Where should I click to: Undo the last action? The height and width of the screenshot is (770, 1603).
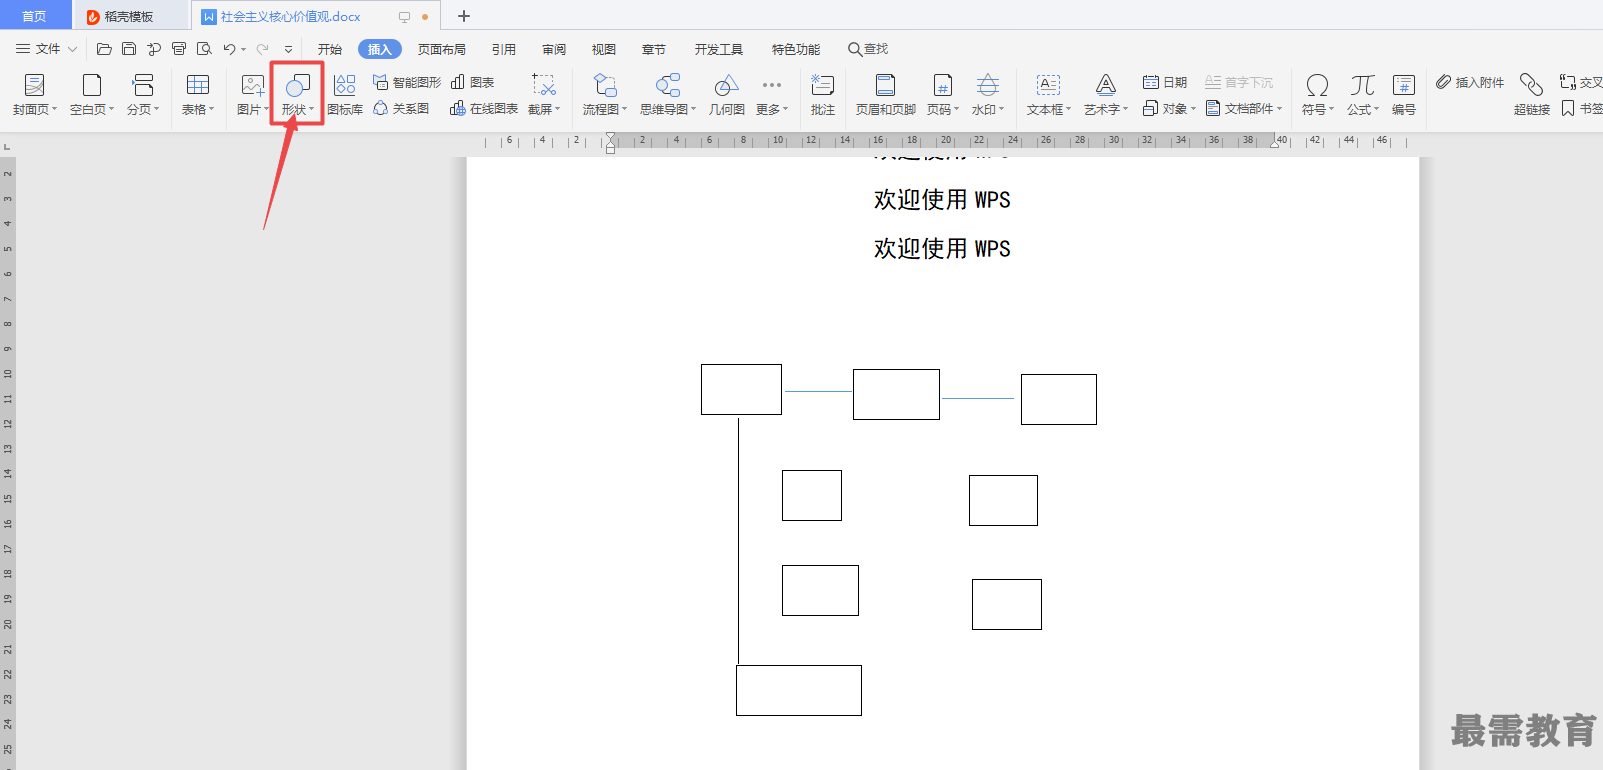(229, 49)
